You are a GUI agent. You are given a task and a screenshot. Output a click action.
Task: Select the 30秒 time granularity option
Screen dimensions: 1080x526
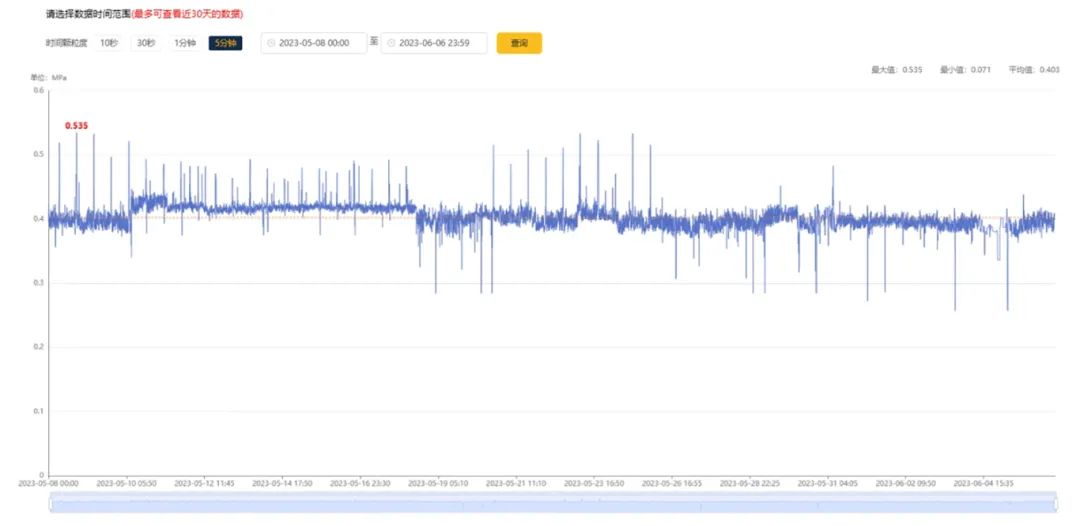(x=146, y=43)
